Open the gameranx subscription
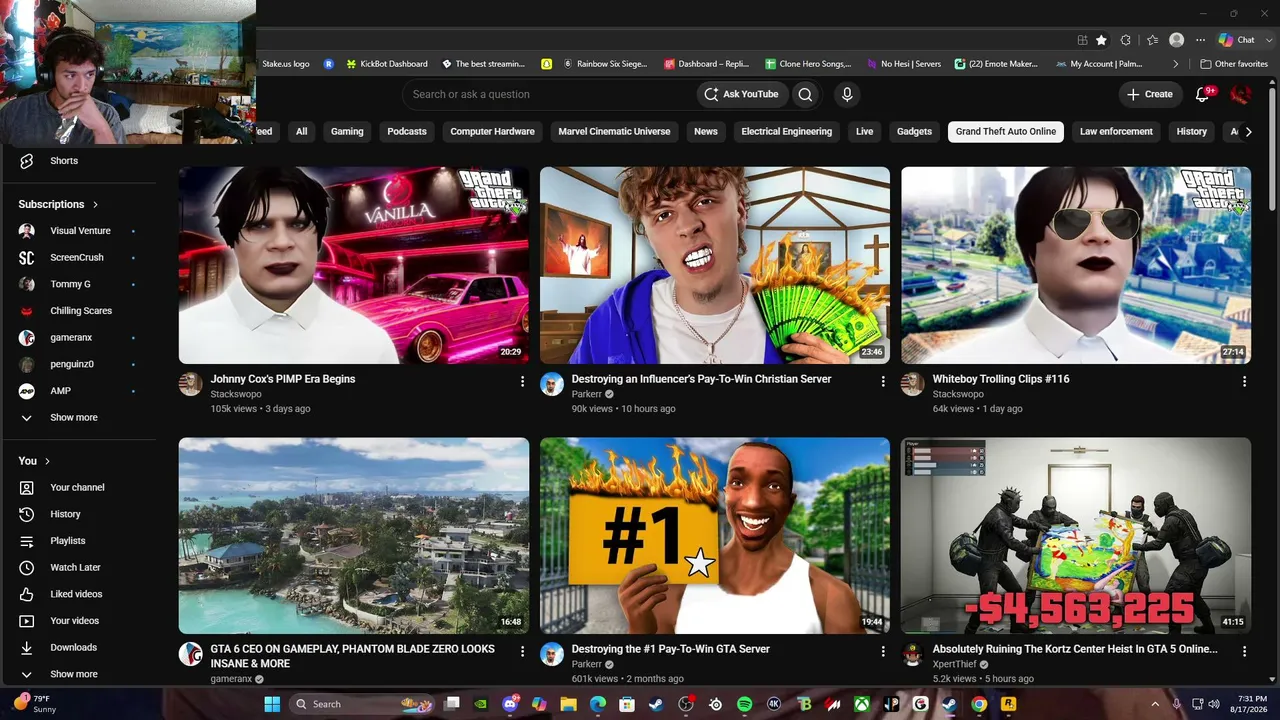Image resolution: width=1280 pixels, height=720 pixels. point(71,338)
